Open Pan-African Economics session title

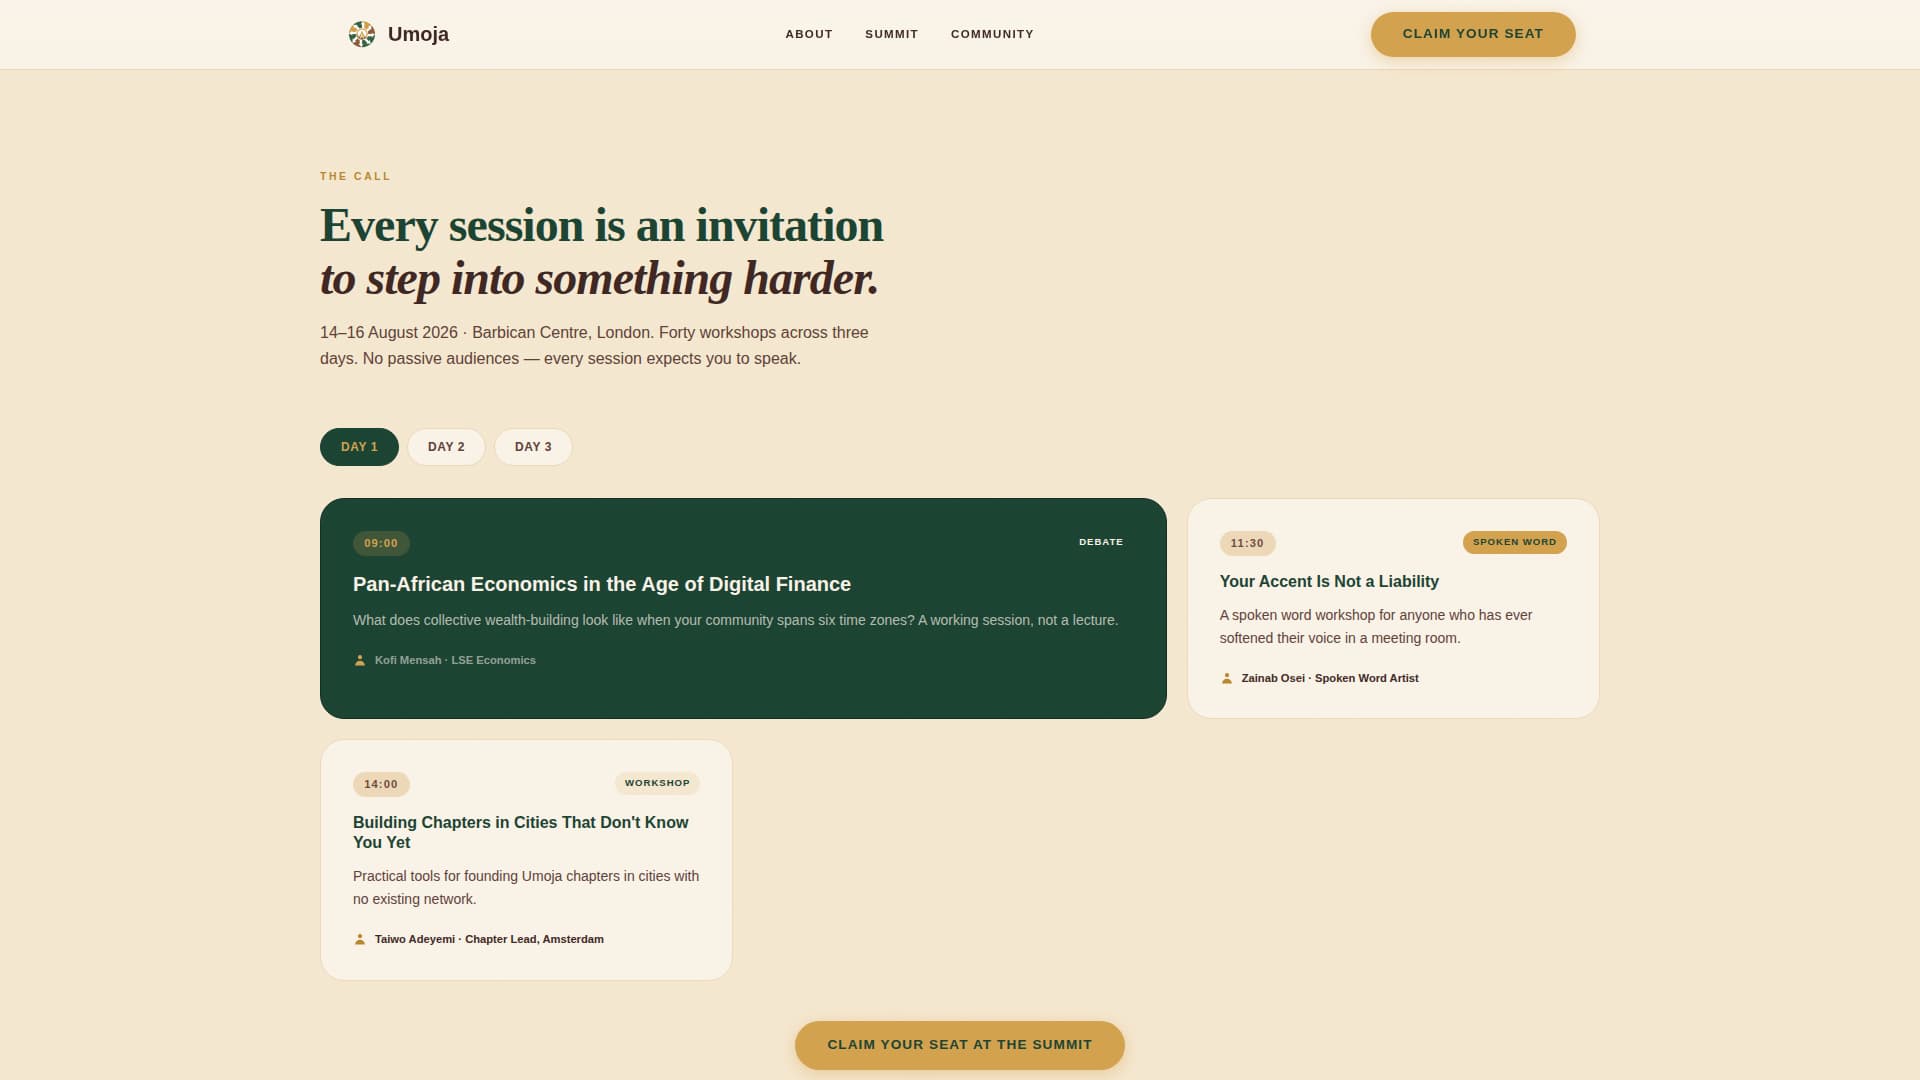point(601,584)
